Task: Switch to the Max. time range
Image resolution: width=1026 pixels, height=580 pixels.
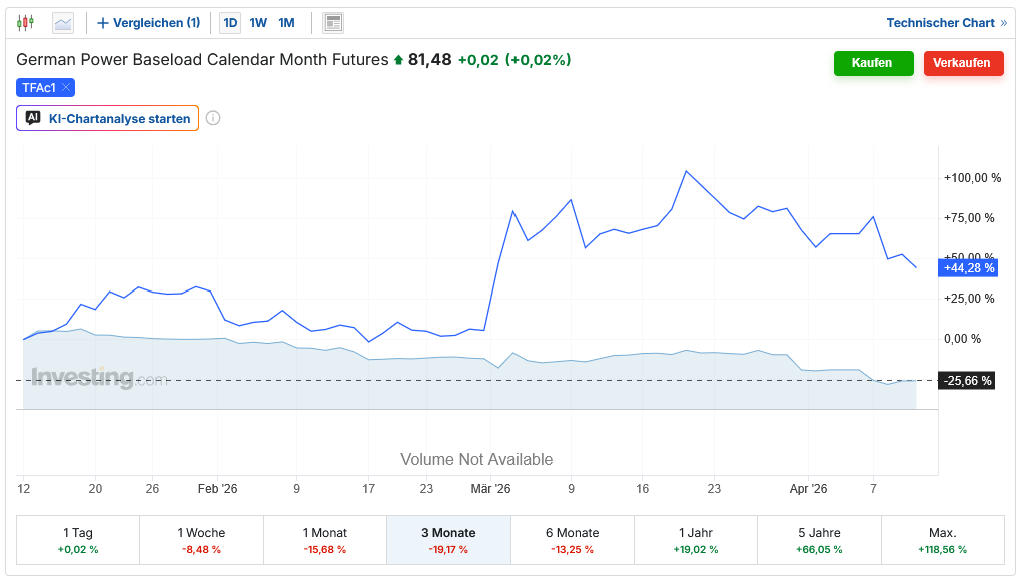Action: (942, 540)
